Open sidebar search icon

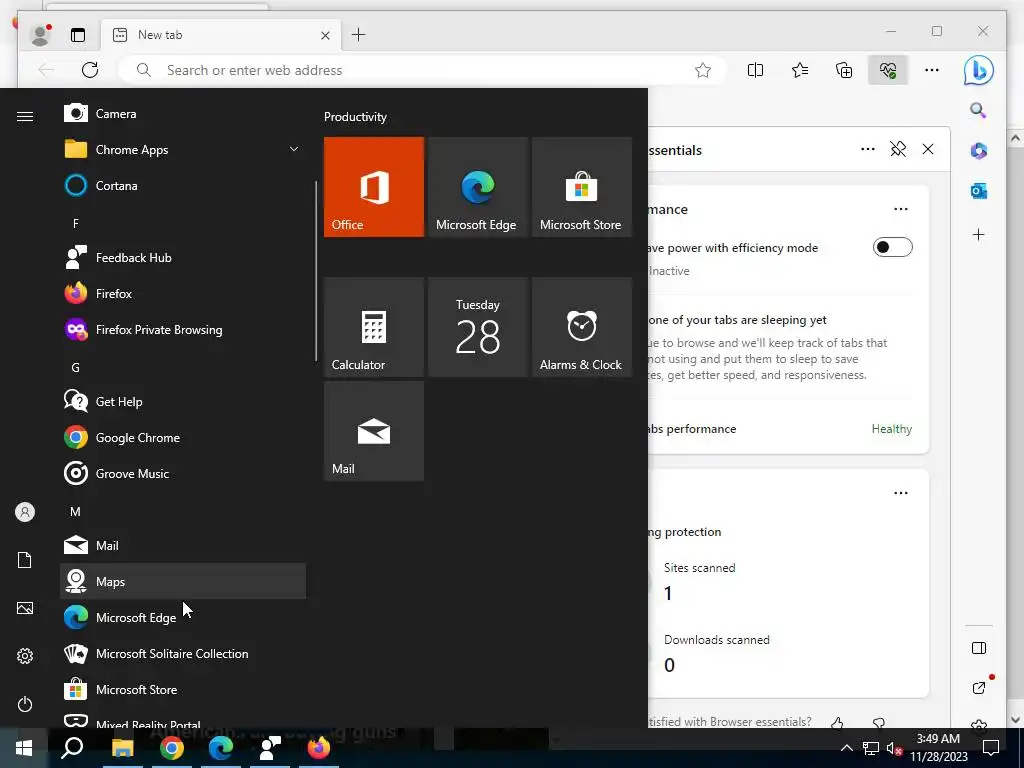click(978, 110)
